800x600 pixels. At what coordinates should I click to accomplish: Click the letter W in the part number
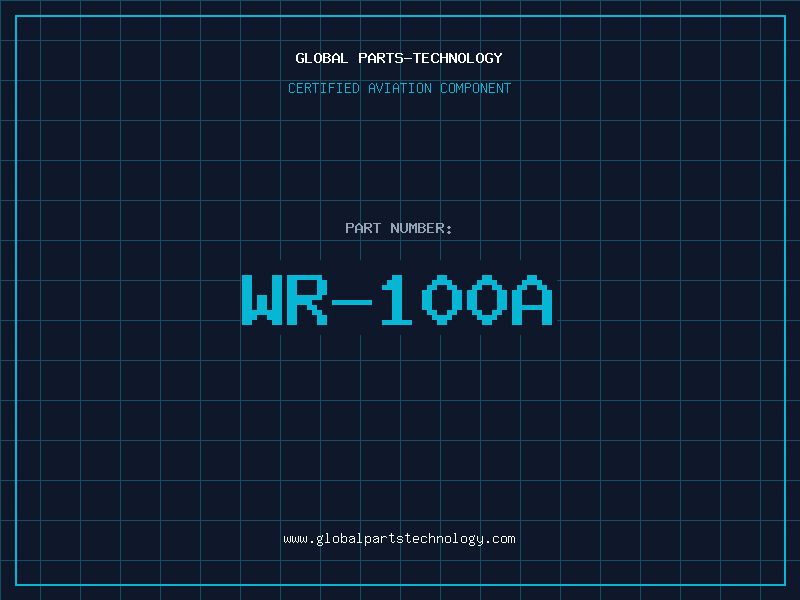coord(263,300)
